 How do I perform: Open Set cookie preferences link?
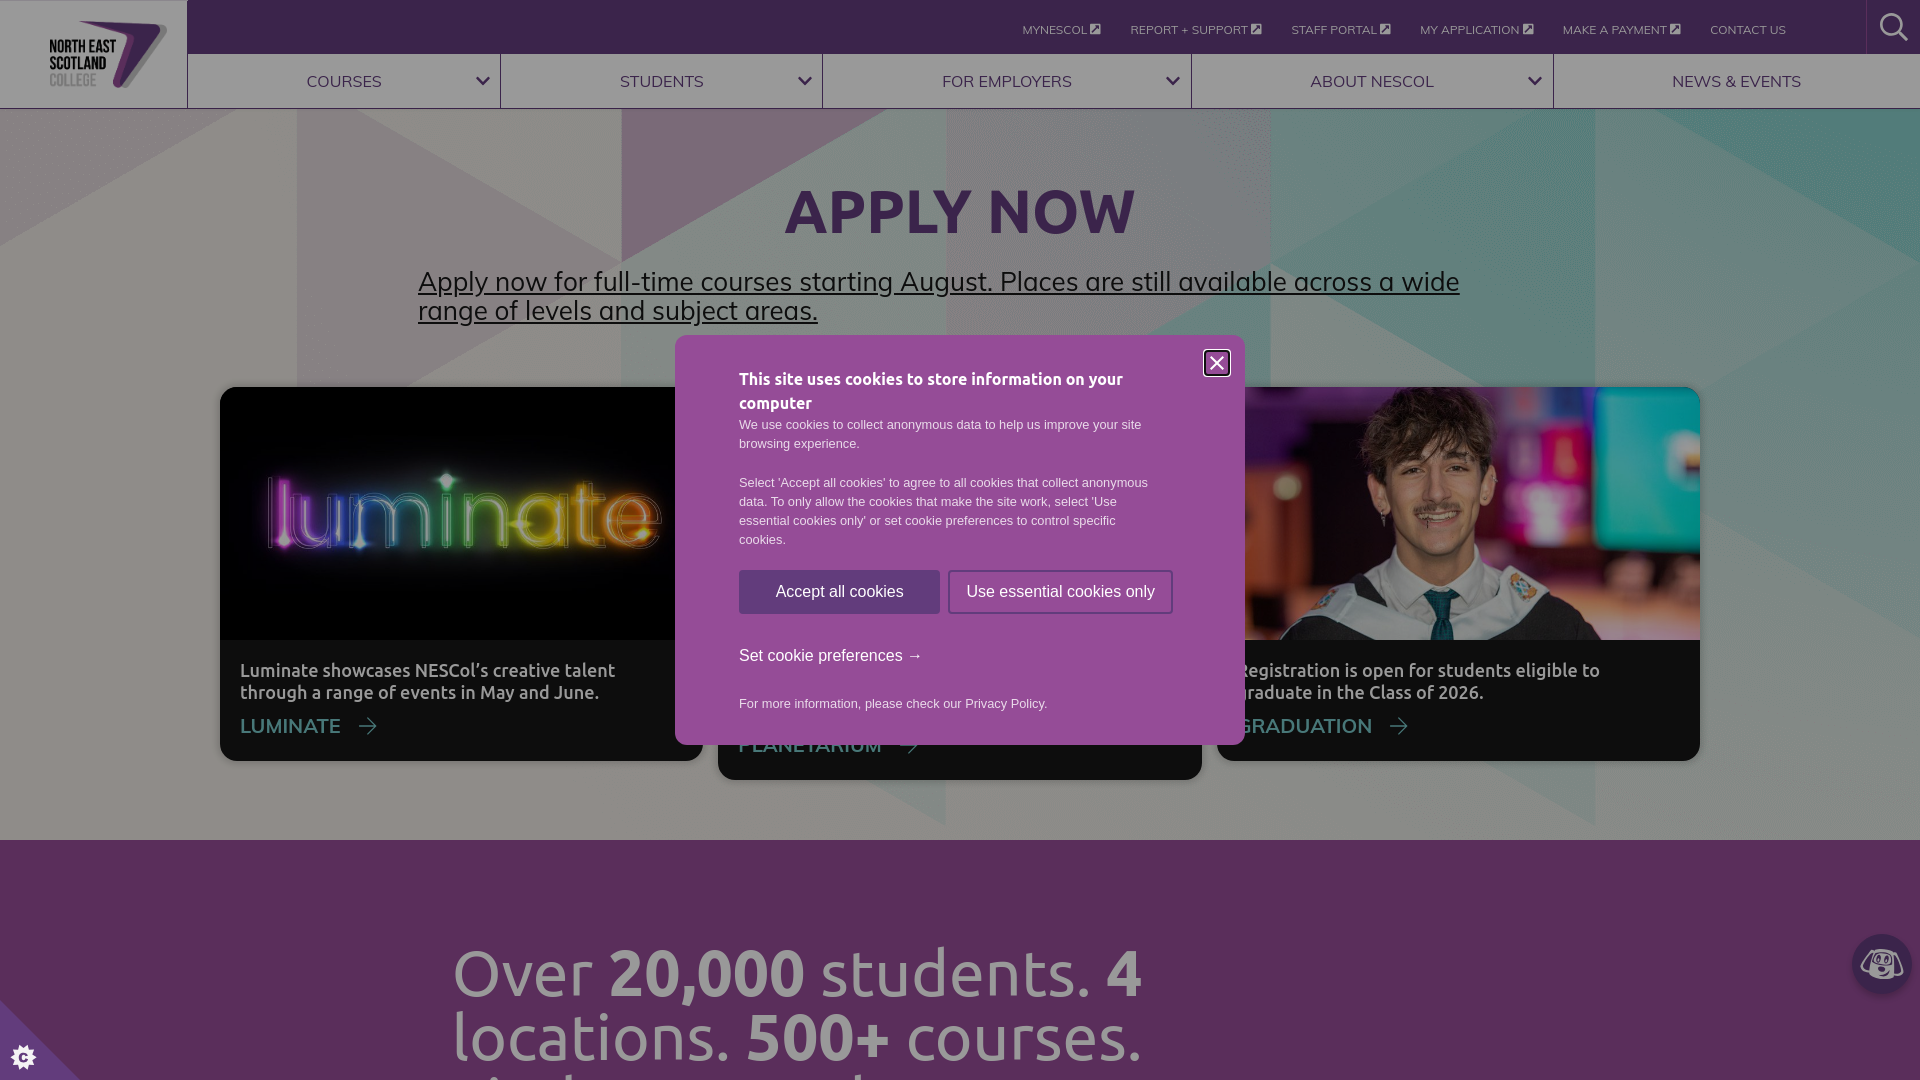coord(830,656)
